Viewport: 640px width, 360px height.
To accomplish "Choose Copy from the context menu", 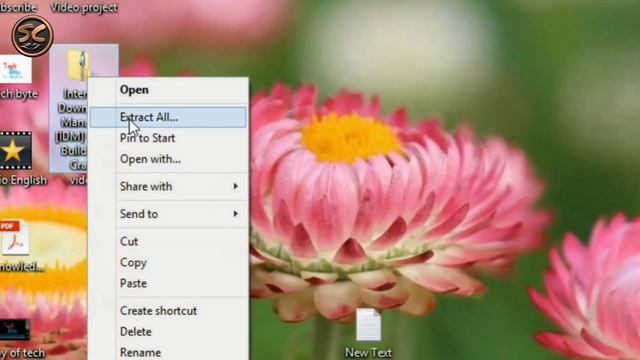I will [168, 262].
